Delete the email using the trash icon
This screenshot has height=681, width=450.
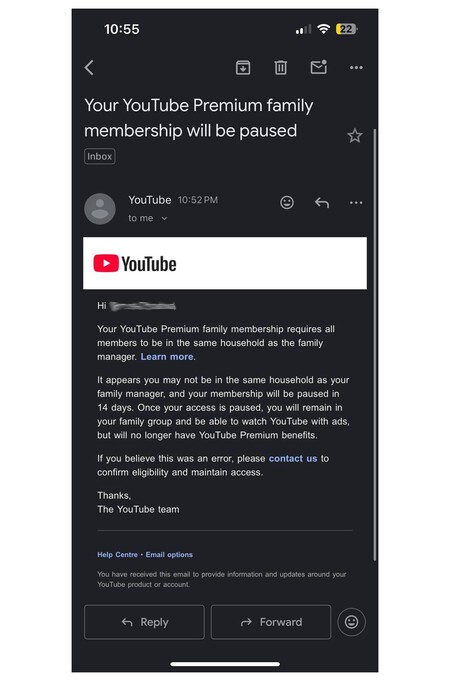(x=281, y=68)
